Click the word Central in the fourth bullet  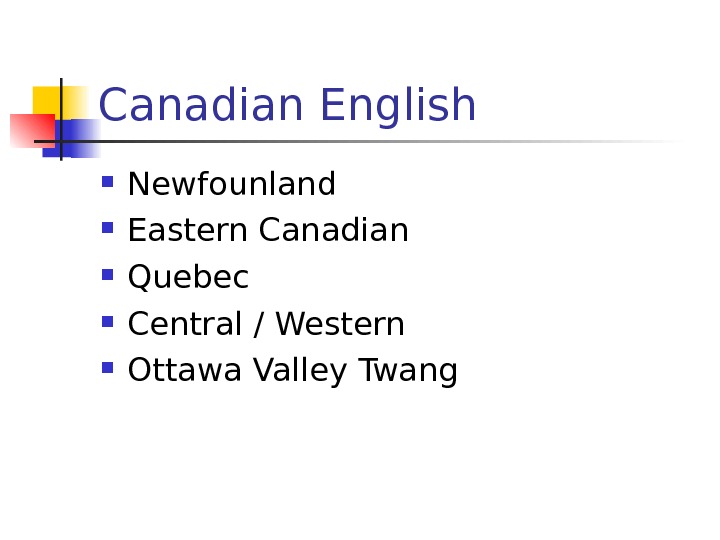tap(186, 324)
